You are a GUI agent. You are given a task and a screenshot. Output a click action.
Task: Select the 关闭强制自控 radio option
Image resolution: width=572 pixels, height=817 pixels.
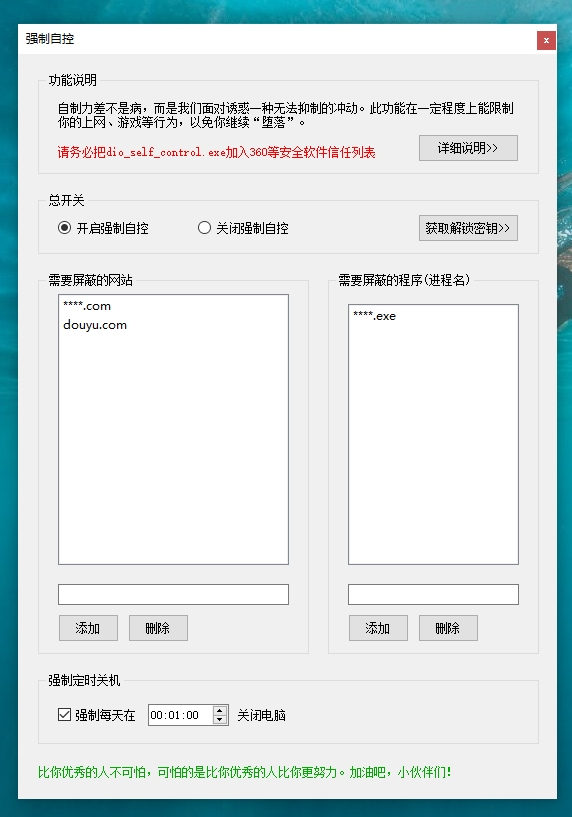pyautogui.click(x=204, y=228)
